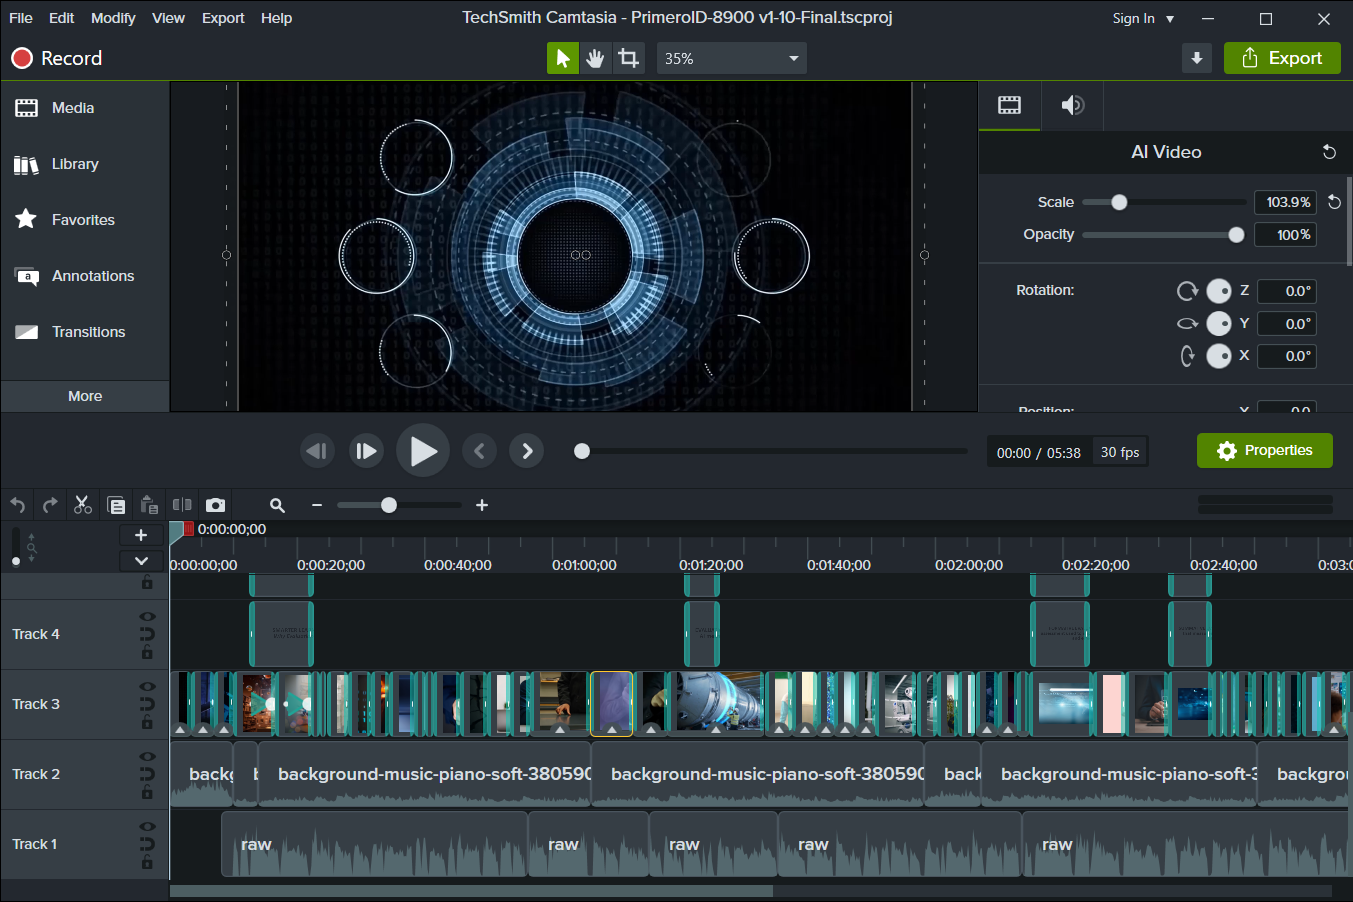Click the timeline zoom slider handle

tap(388, 505)
